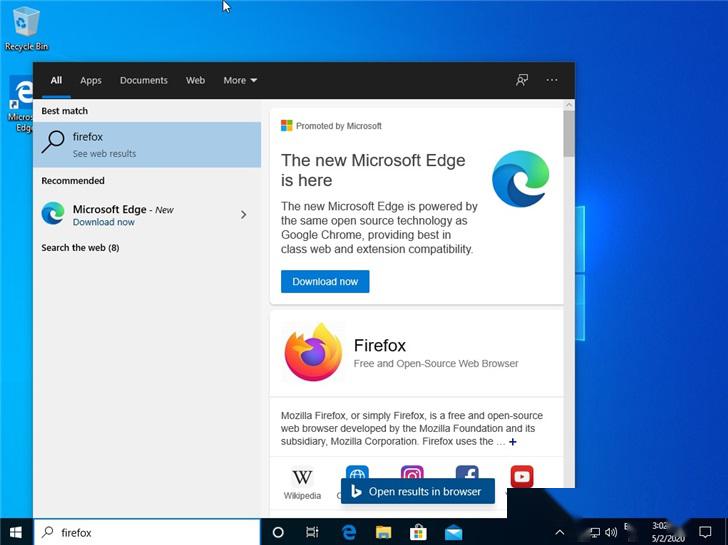Click the taskbar search box containing firefox

(x=147, y=532)
